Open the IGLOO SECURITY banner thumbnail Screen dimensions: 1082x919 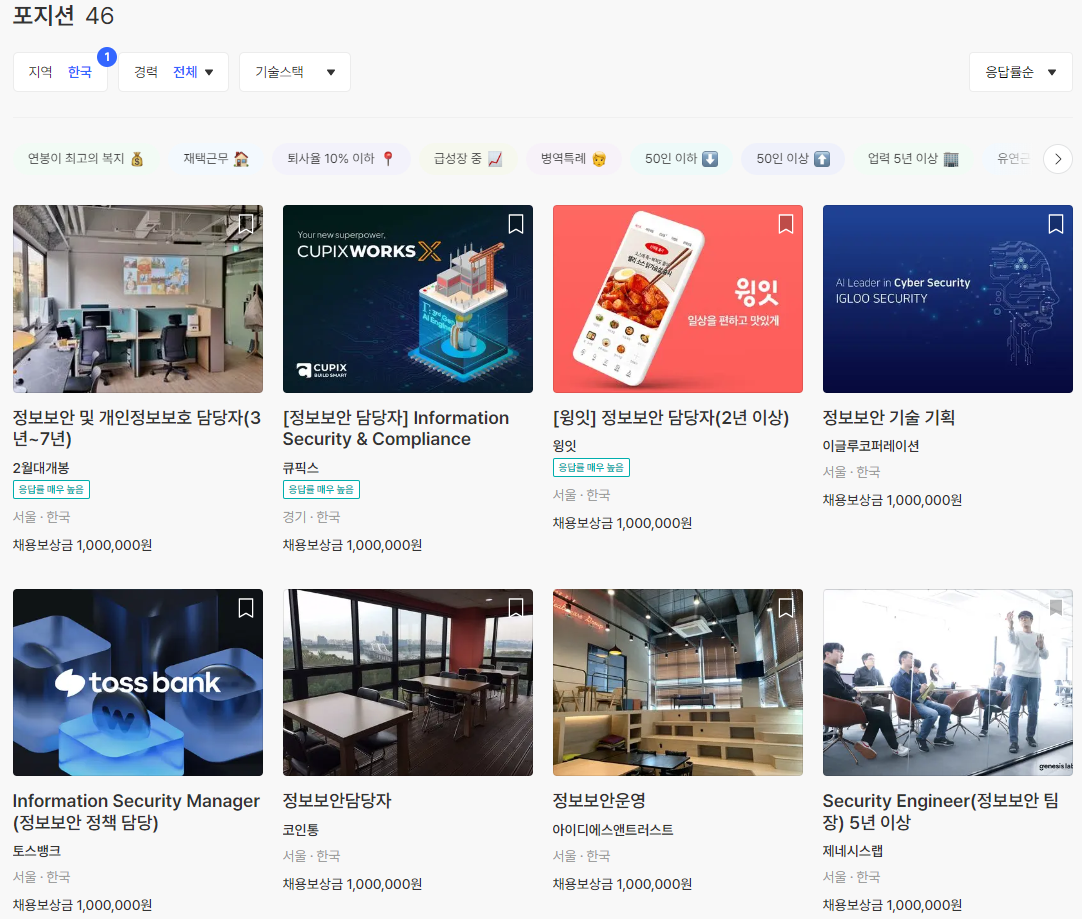click(x=947, y=299)
